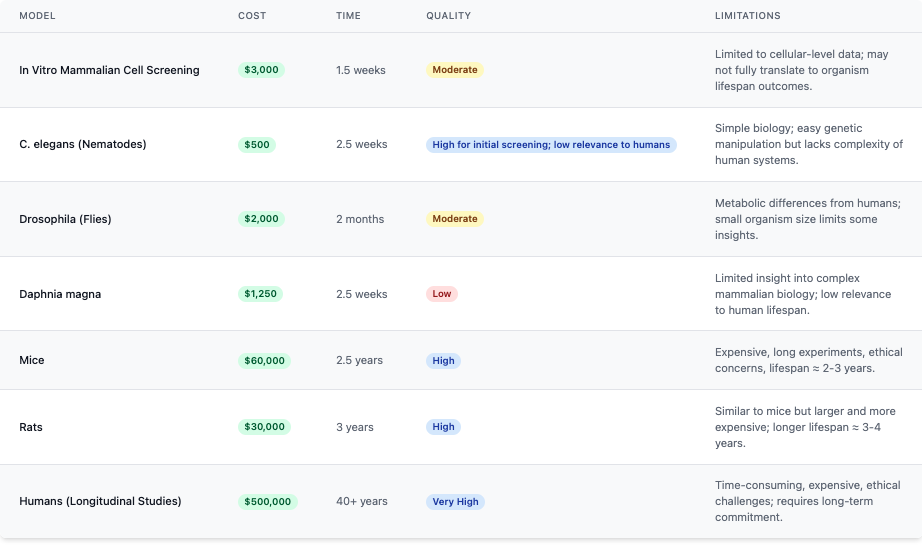
Task: Click the MODEL column header
Action: (x=38, y=16)
